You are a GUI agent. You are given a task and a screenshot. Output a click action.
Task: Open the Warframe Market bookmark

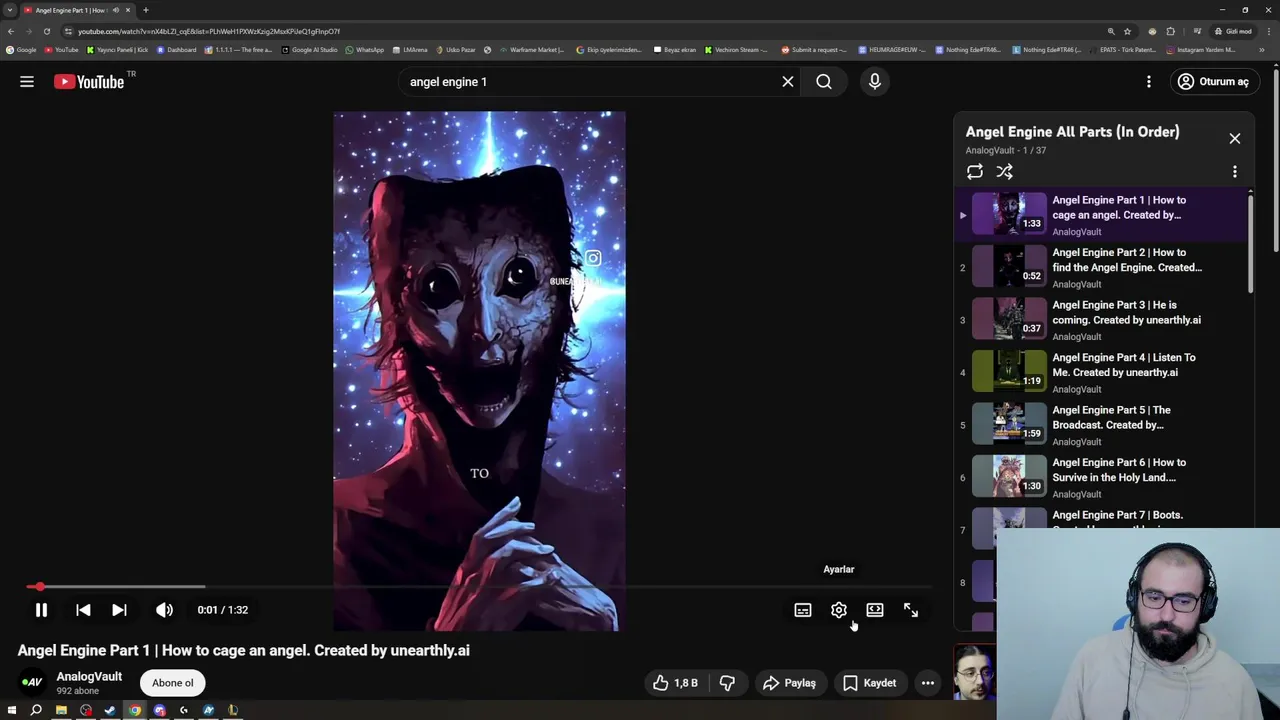coord(531,49)
